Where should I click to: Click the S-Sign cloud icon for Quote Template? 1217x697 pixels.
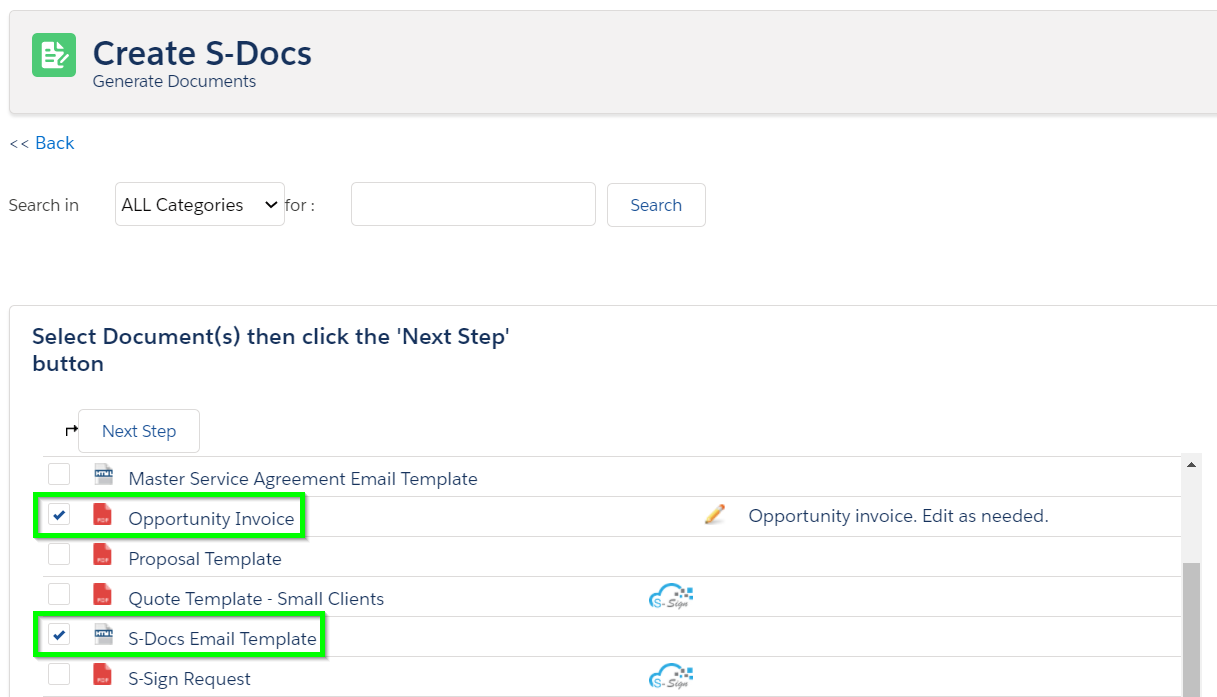(x=671, y=597)
